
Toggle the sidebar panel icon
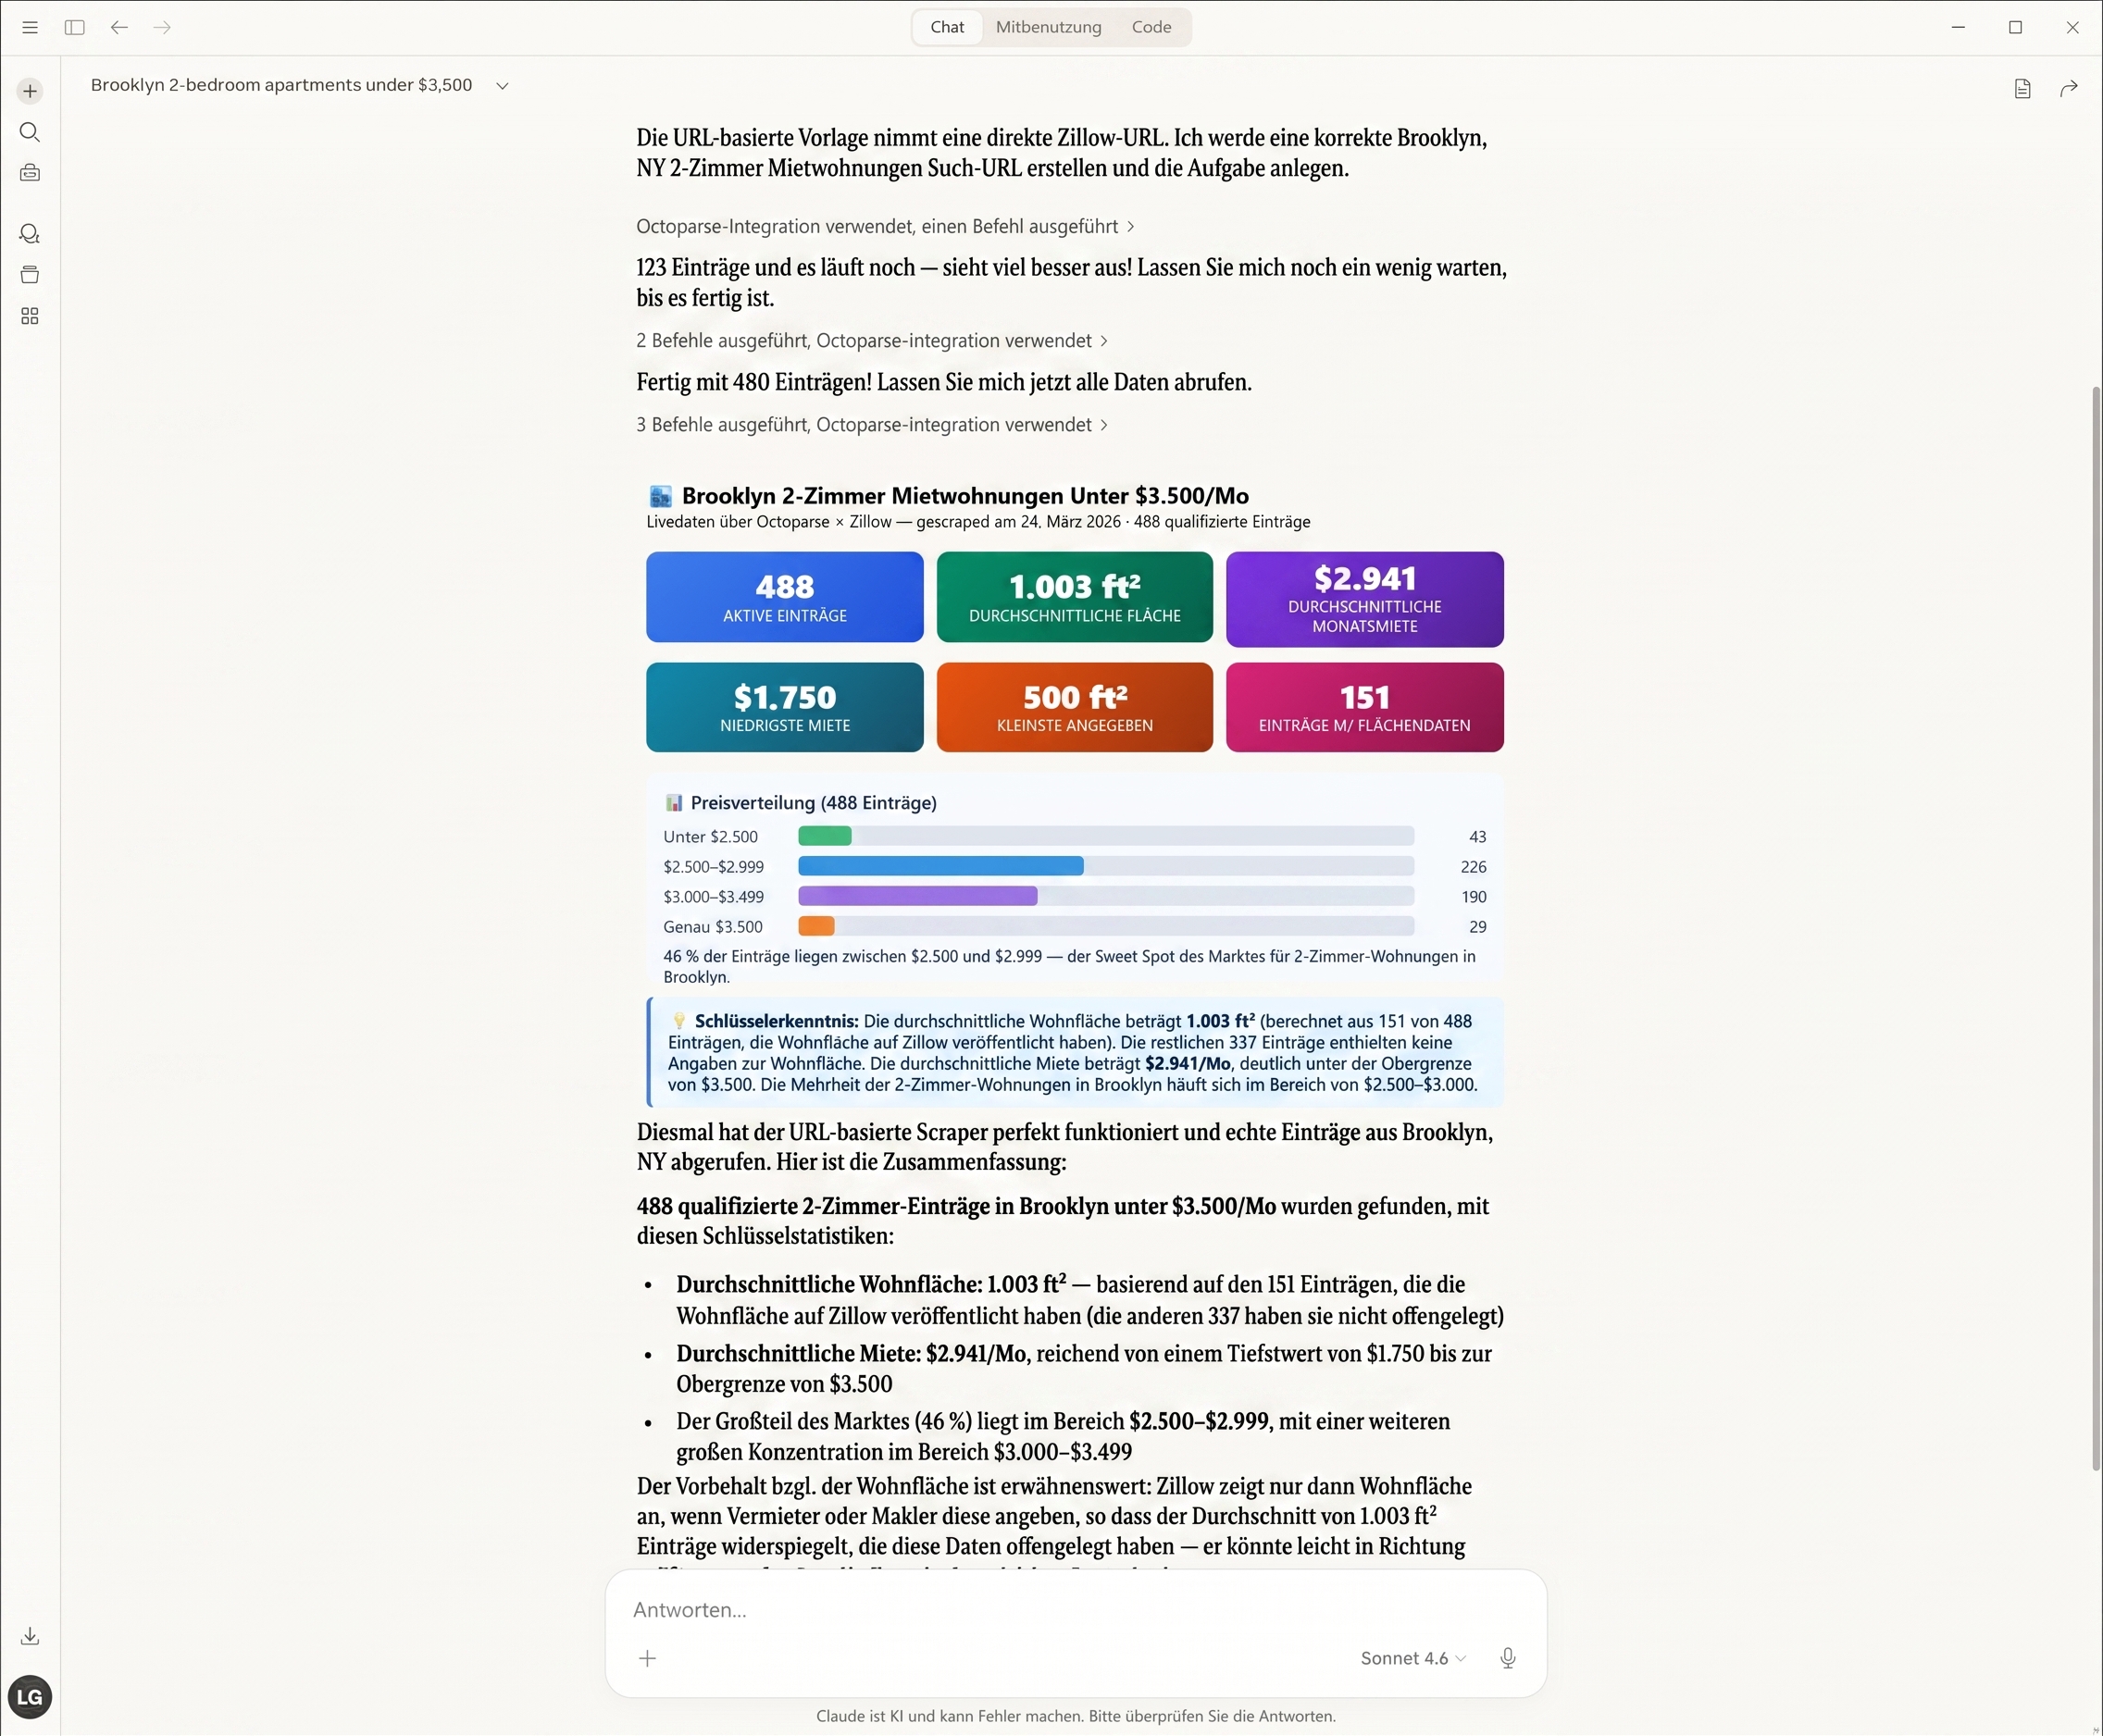[x=75, y=28]
